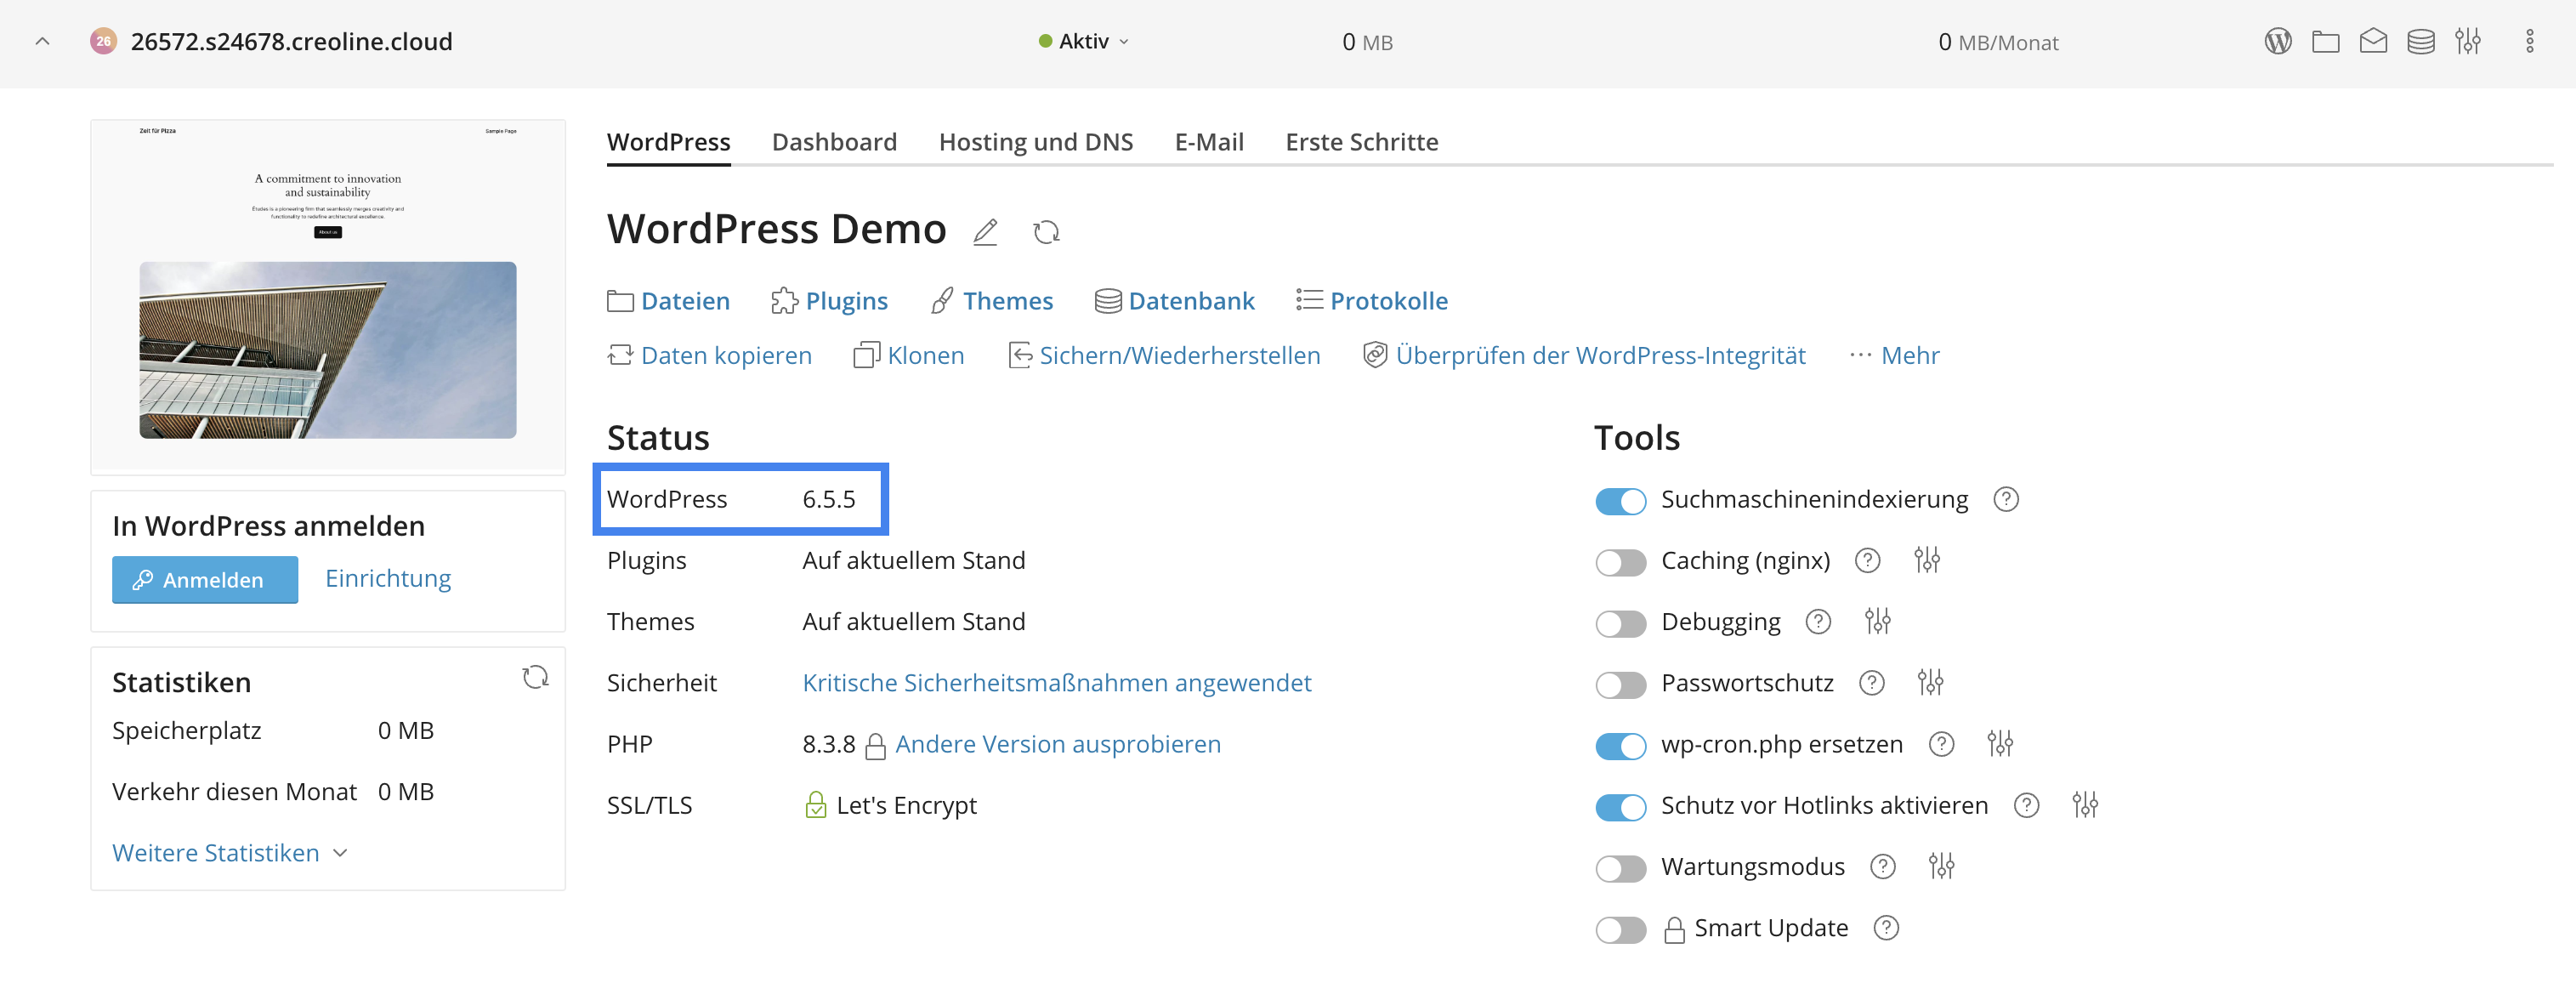The image size is (2576, 1000).
Task: Refresh the WordPress Demo installation info
Action: point(1046,232)
